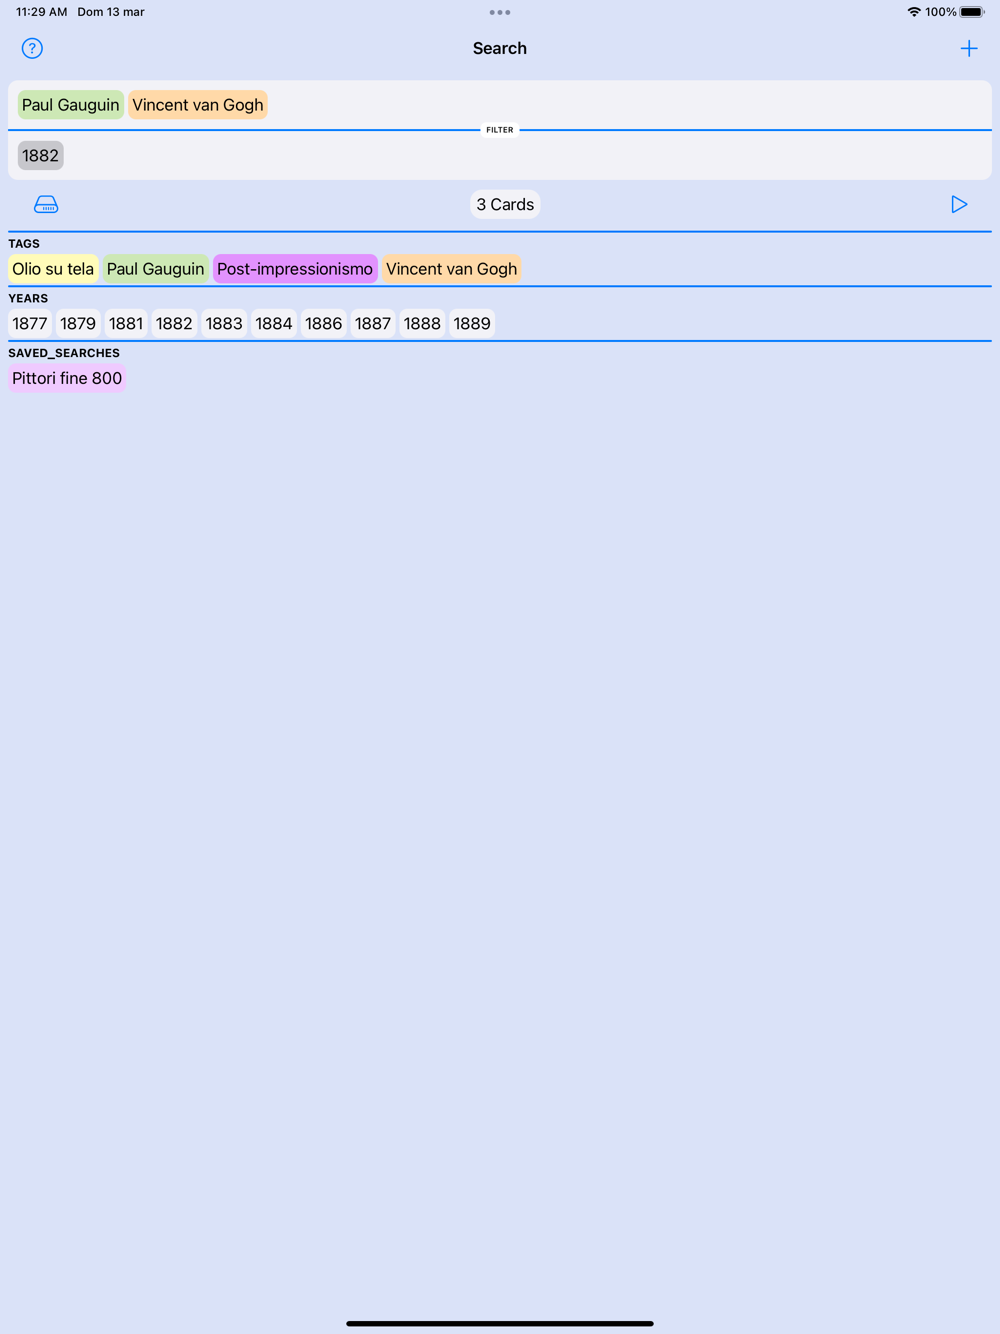
Task: Tap the battery indicator in status bar
Action: [x=972, y=12]
